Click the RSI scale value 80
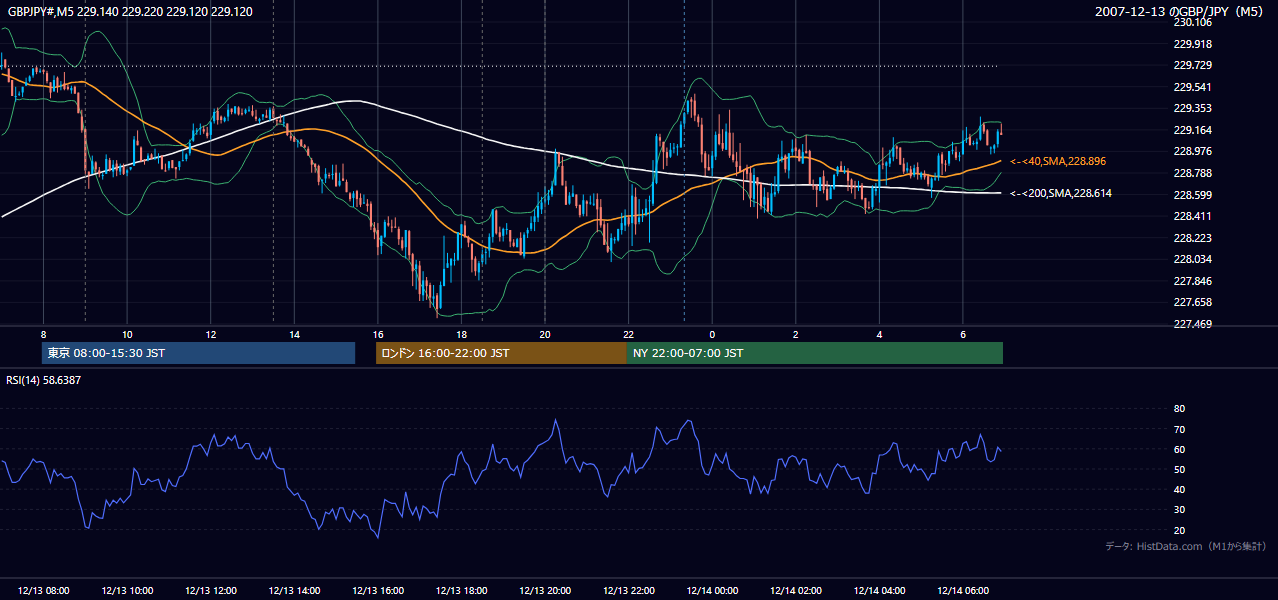This screenshot has width=1278, height=600. (1179, 409)
